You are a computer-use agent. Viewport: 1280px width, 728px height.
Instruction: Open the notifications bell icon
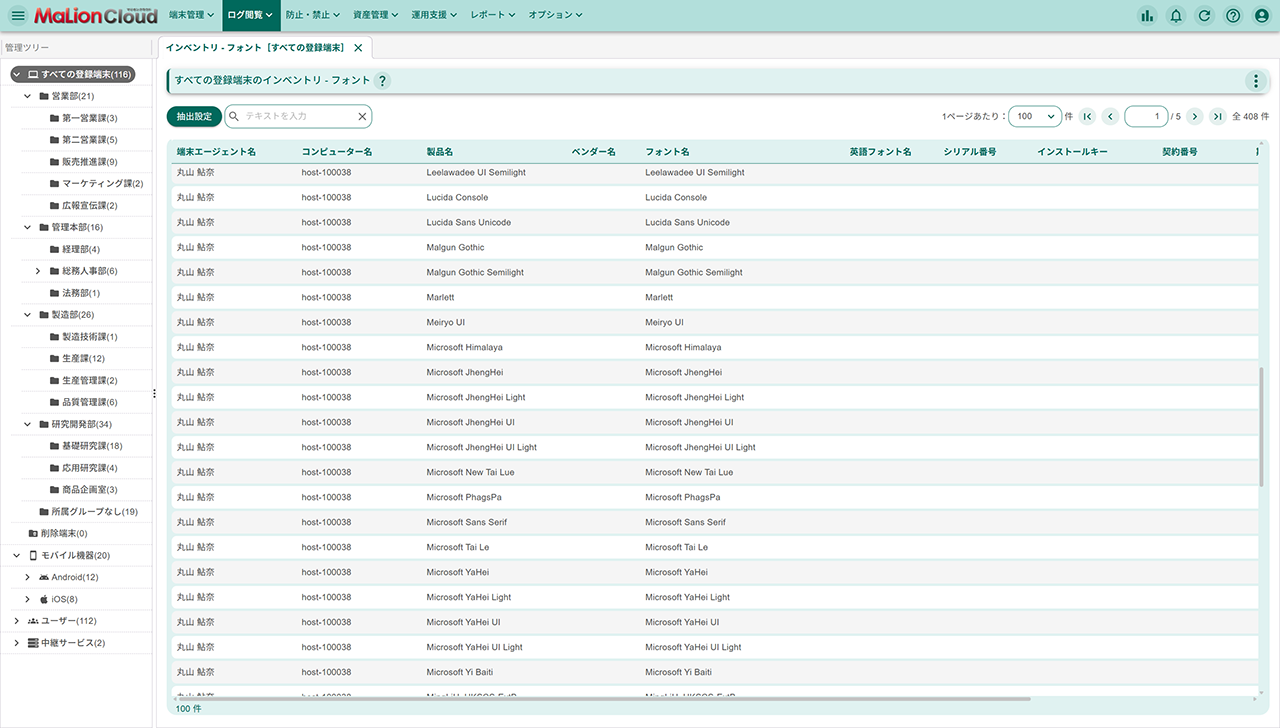point(1176,16)
